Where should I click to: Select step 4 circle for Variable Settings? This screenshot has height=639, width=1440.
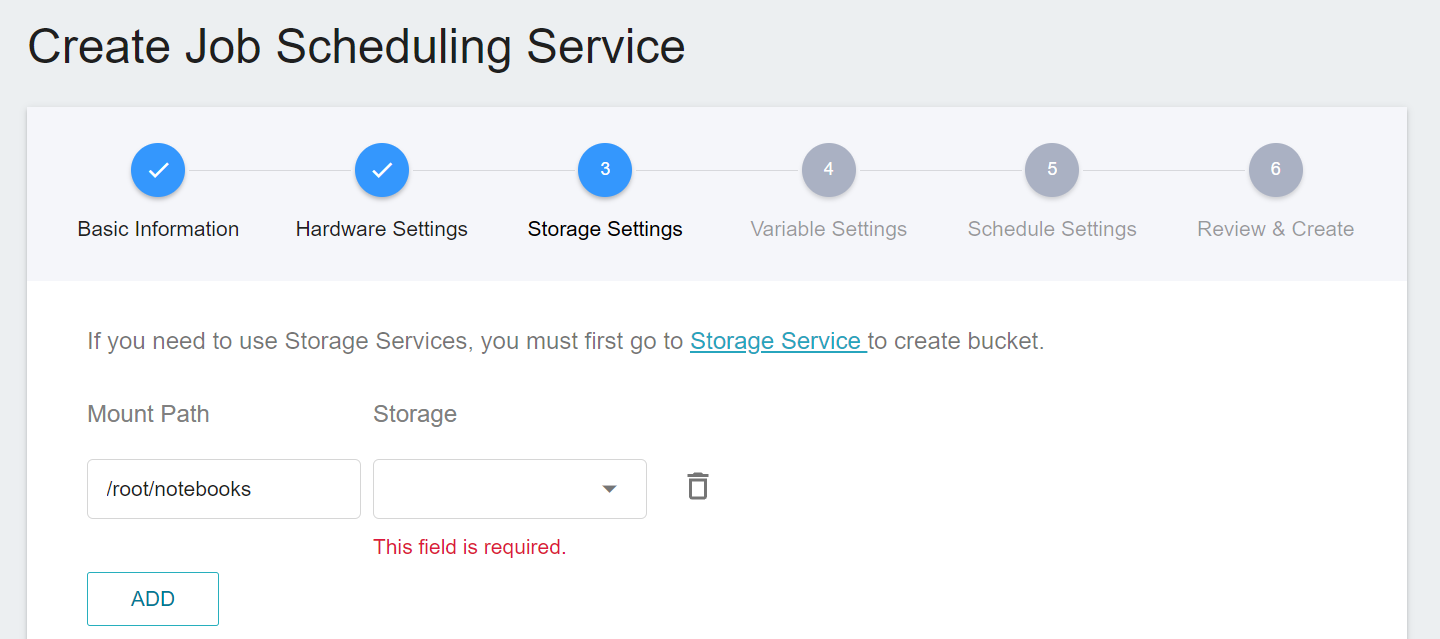point(828,170)
